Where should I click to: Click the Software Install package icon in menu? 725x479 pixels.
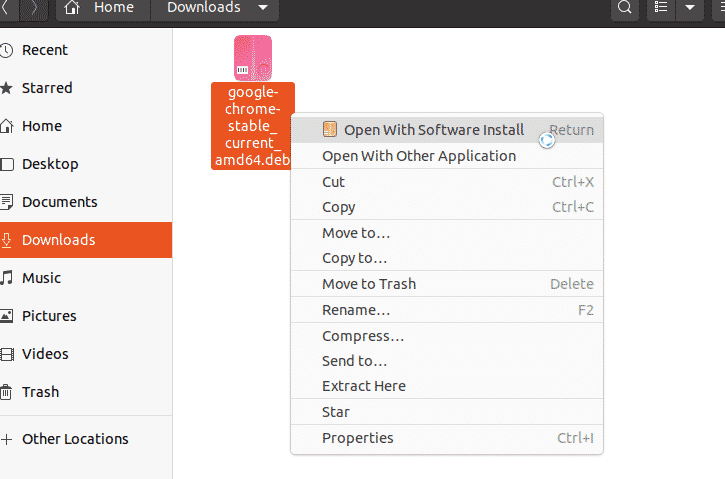point(330,129)
